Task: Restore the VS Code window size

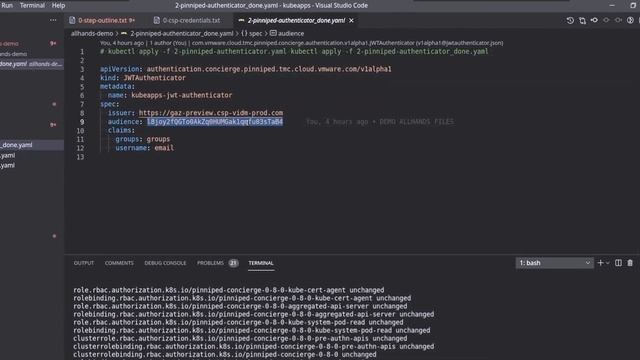Action: [633, 5]
